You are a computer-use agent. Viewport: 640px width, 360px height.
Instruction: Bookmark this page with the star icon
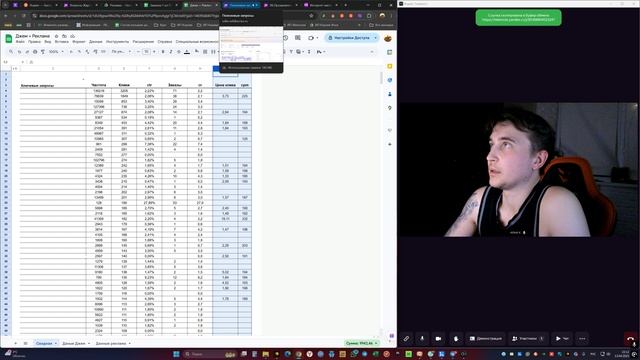311,16
